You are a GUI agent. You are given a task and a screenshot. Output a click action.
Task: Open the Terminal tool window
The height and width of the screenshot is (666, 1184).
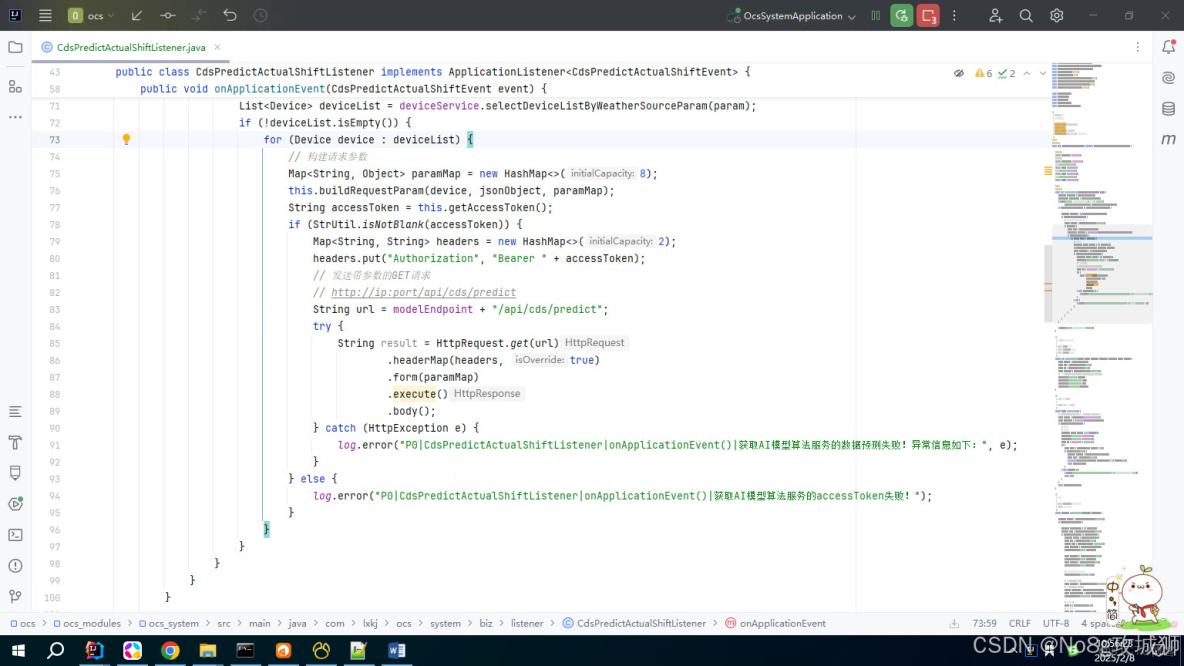pos(14,536)
